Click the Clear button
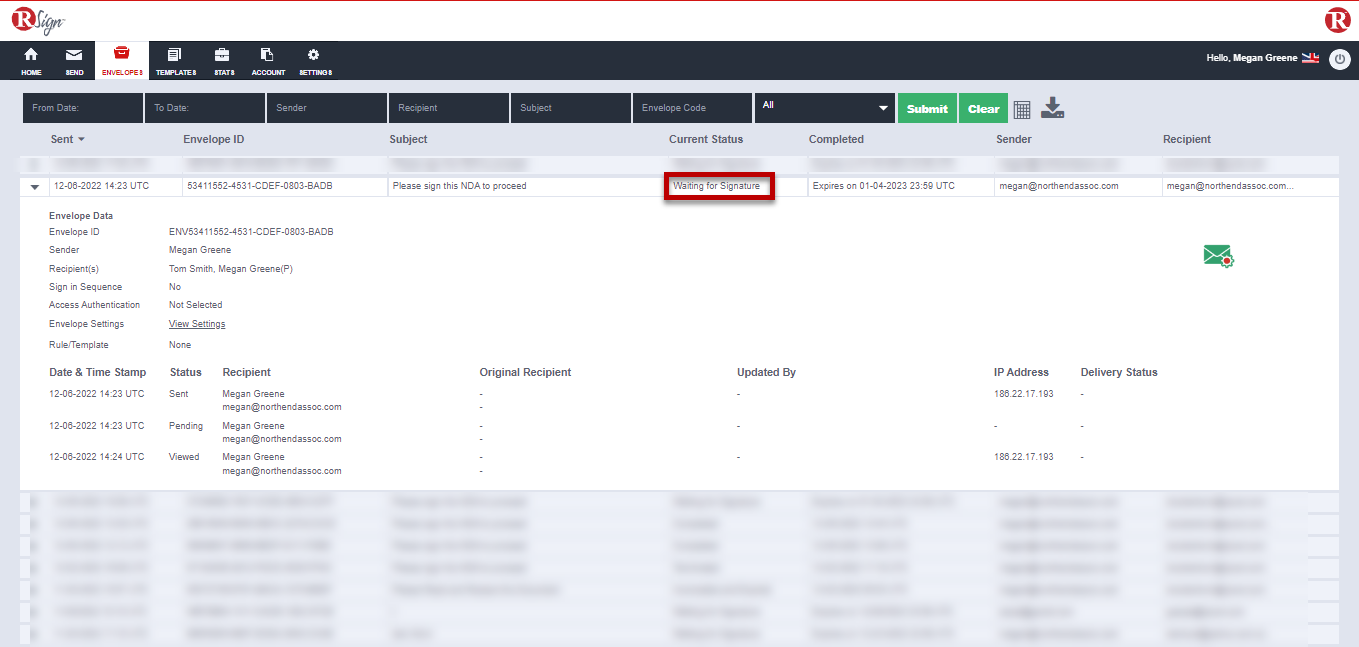Image resolution: width=1359 pixels, height=647 pixels. coord(983,108)
